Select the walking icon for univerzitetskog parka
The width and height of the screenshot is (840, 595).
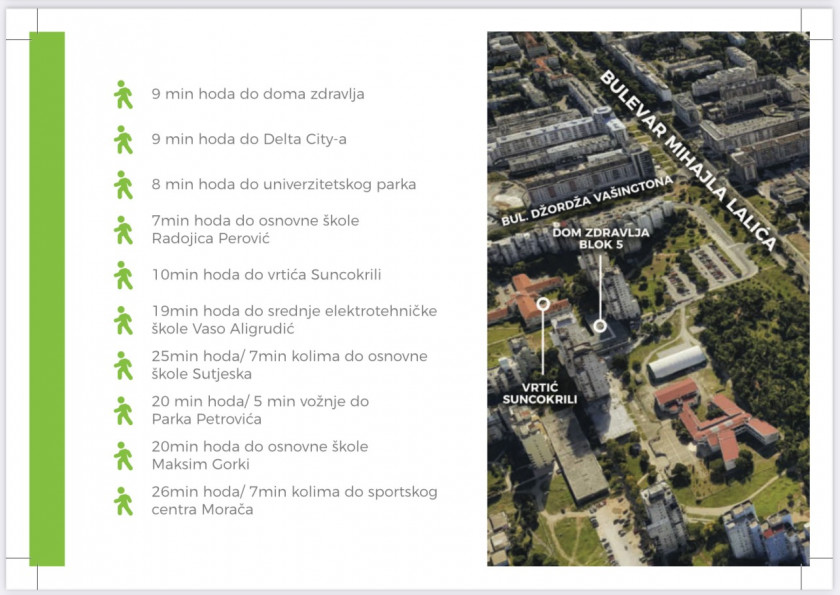pyautogui.click(x=123, y=185)
